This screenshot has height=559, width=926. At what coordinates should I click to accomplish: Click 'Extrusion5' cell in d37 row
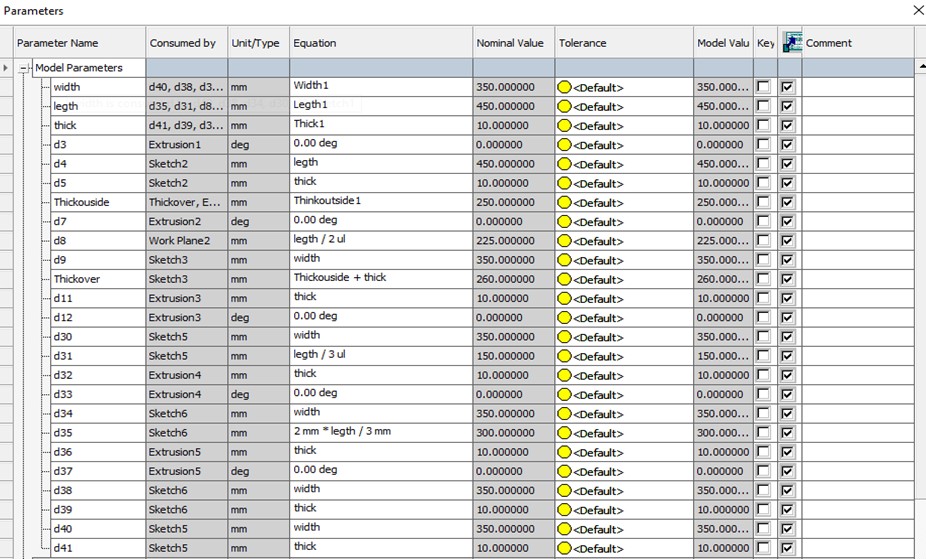click(187, 472)
